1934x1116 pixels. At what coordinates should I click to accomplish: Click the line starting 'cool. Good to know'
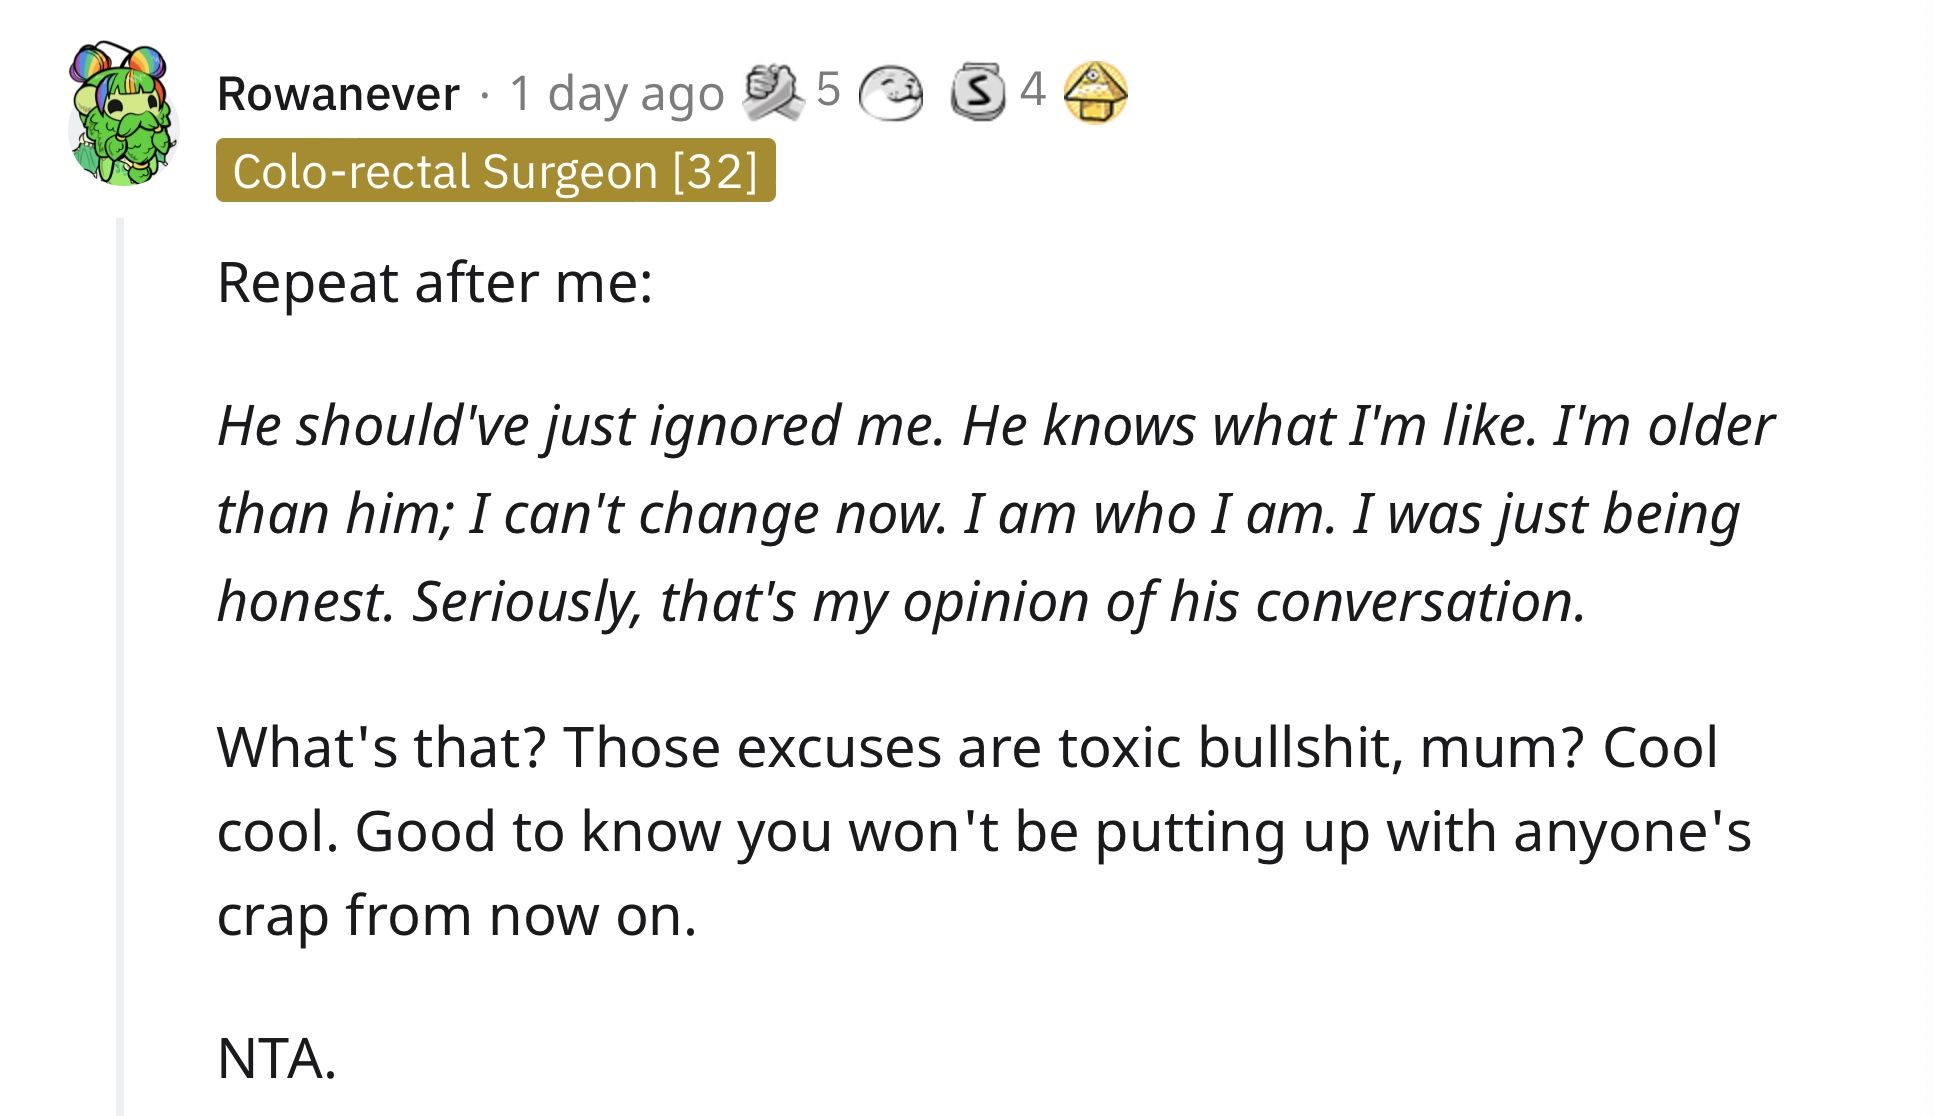pos(984,832)
